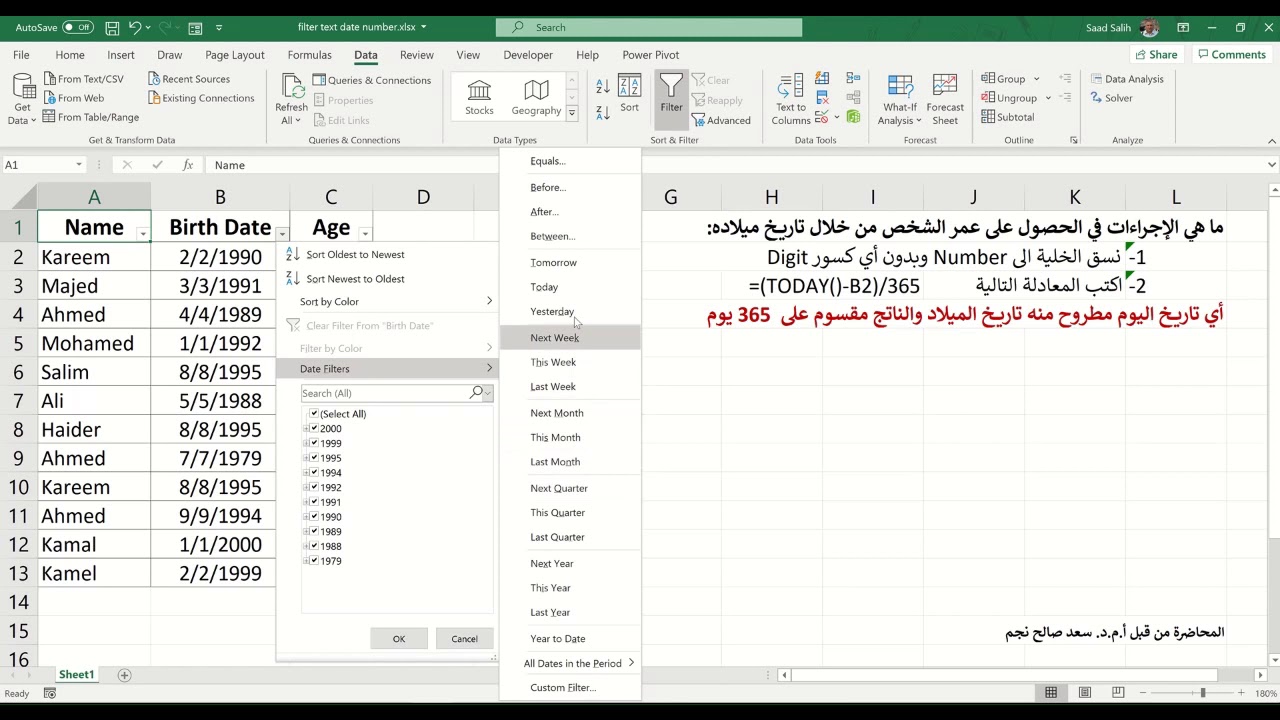Image resolution: width=1280 pixels, height=720 pixels.
Task: Open the File menu
Action: 21,55
